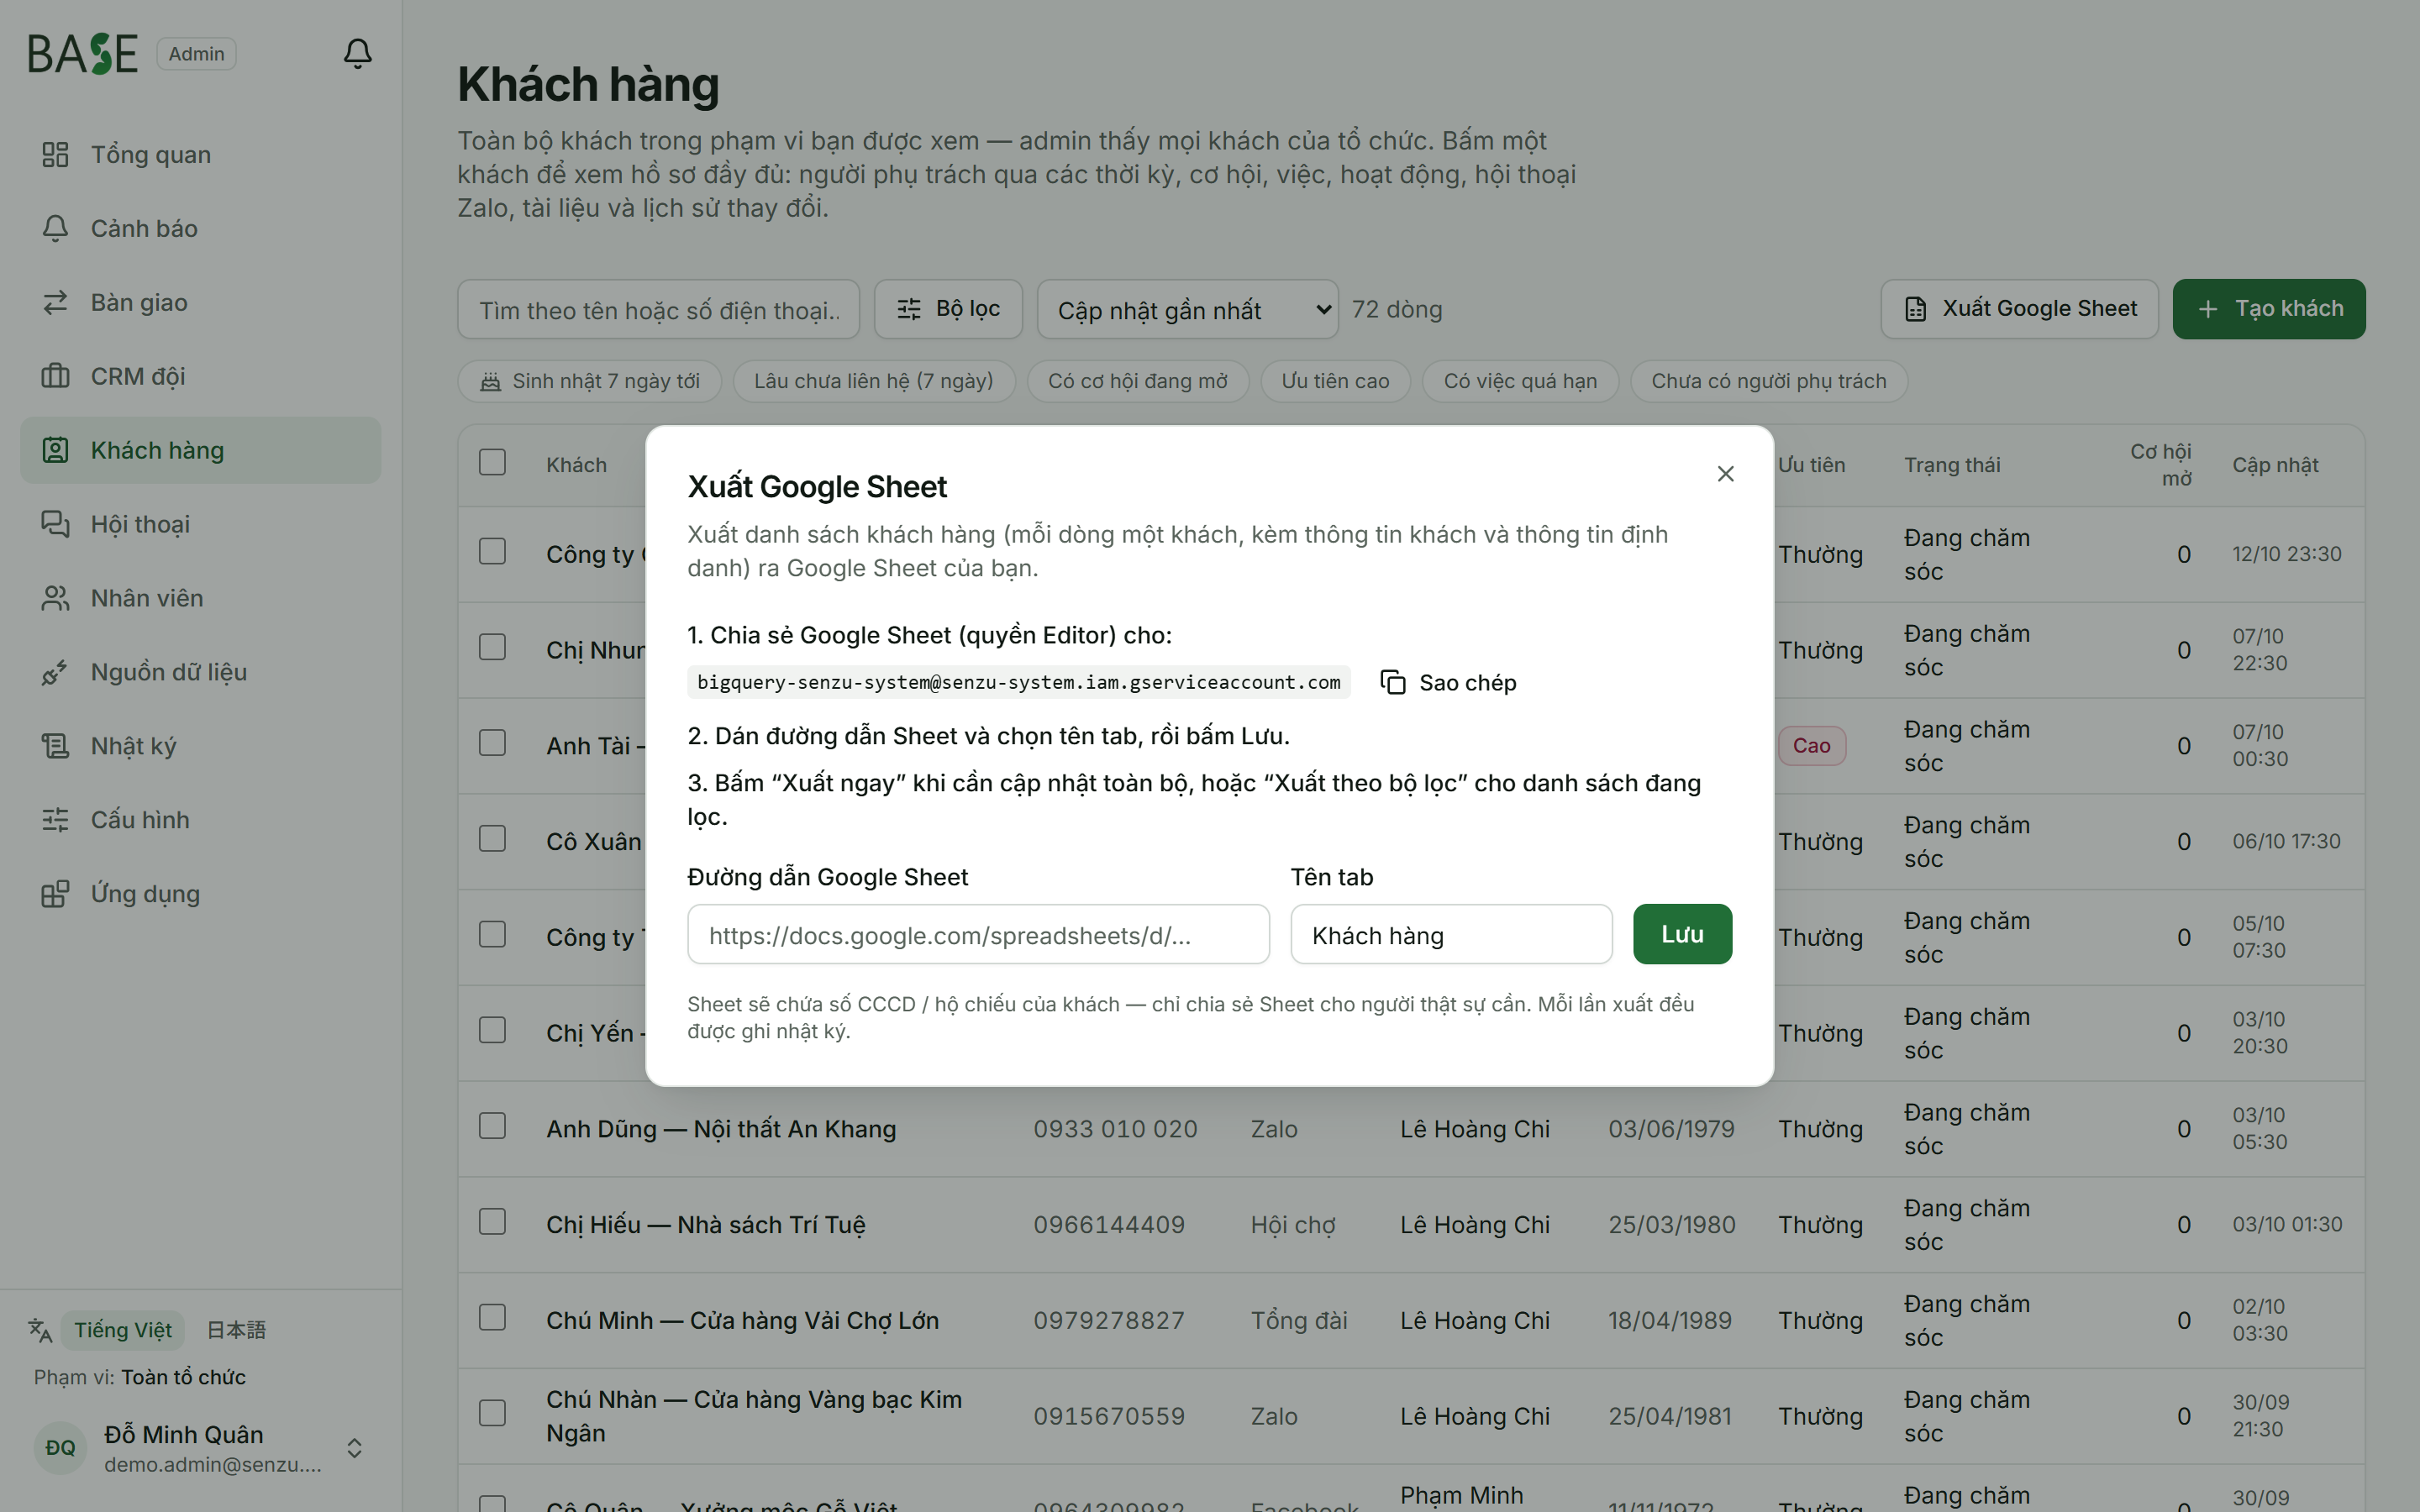Apply the Có việc quá hạn filter chip
Viewport: 2420px width, 1512px height.
1520,381
